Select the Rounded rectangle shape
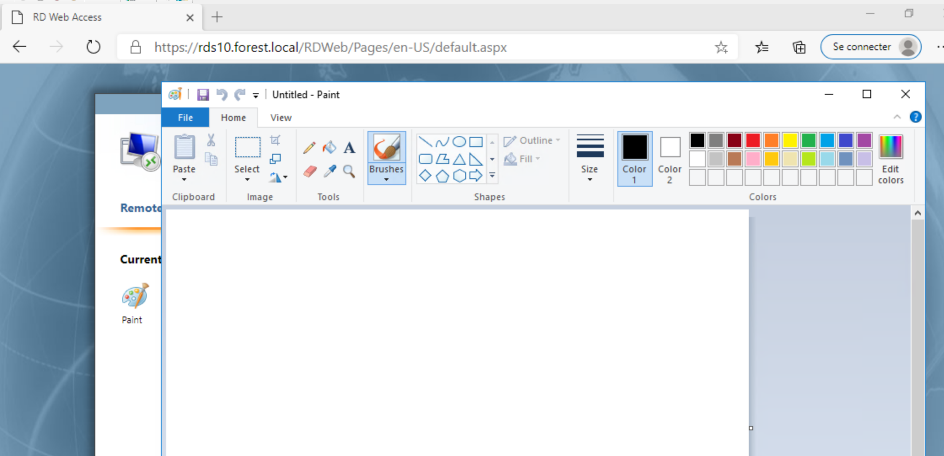The image size is (944, 456). pyautogui.click(x=426, y=159)
